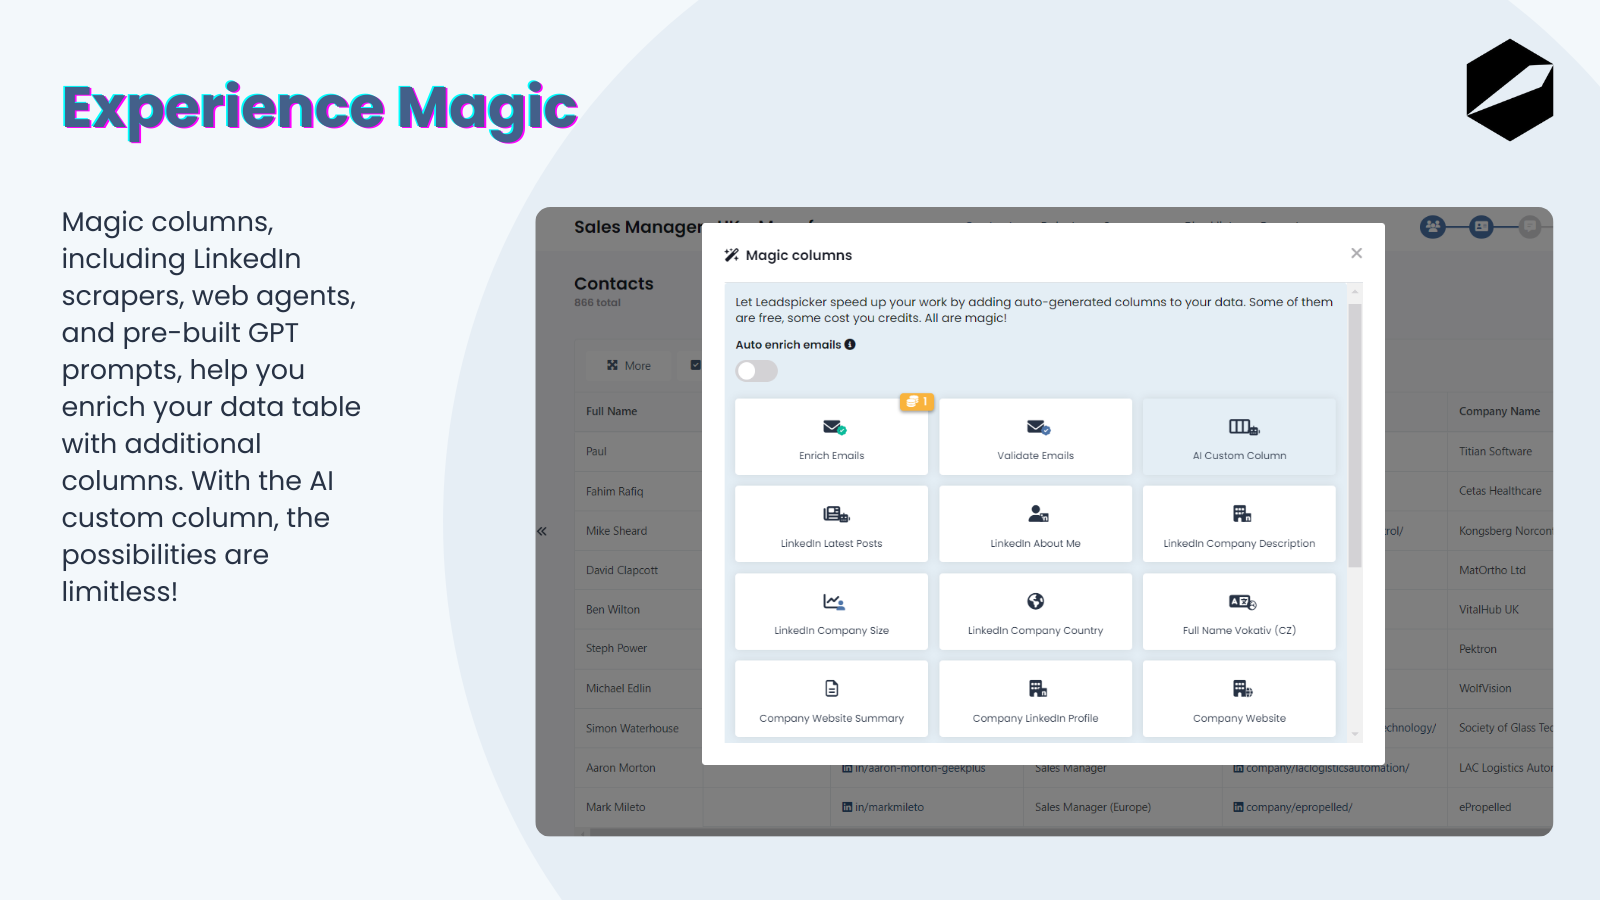Click the chat step icon at top right

(x=1530, y=227)
